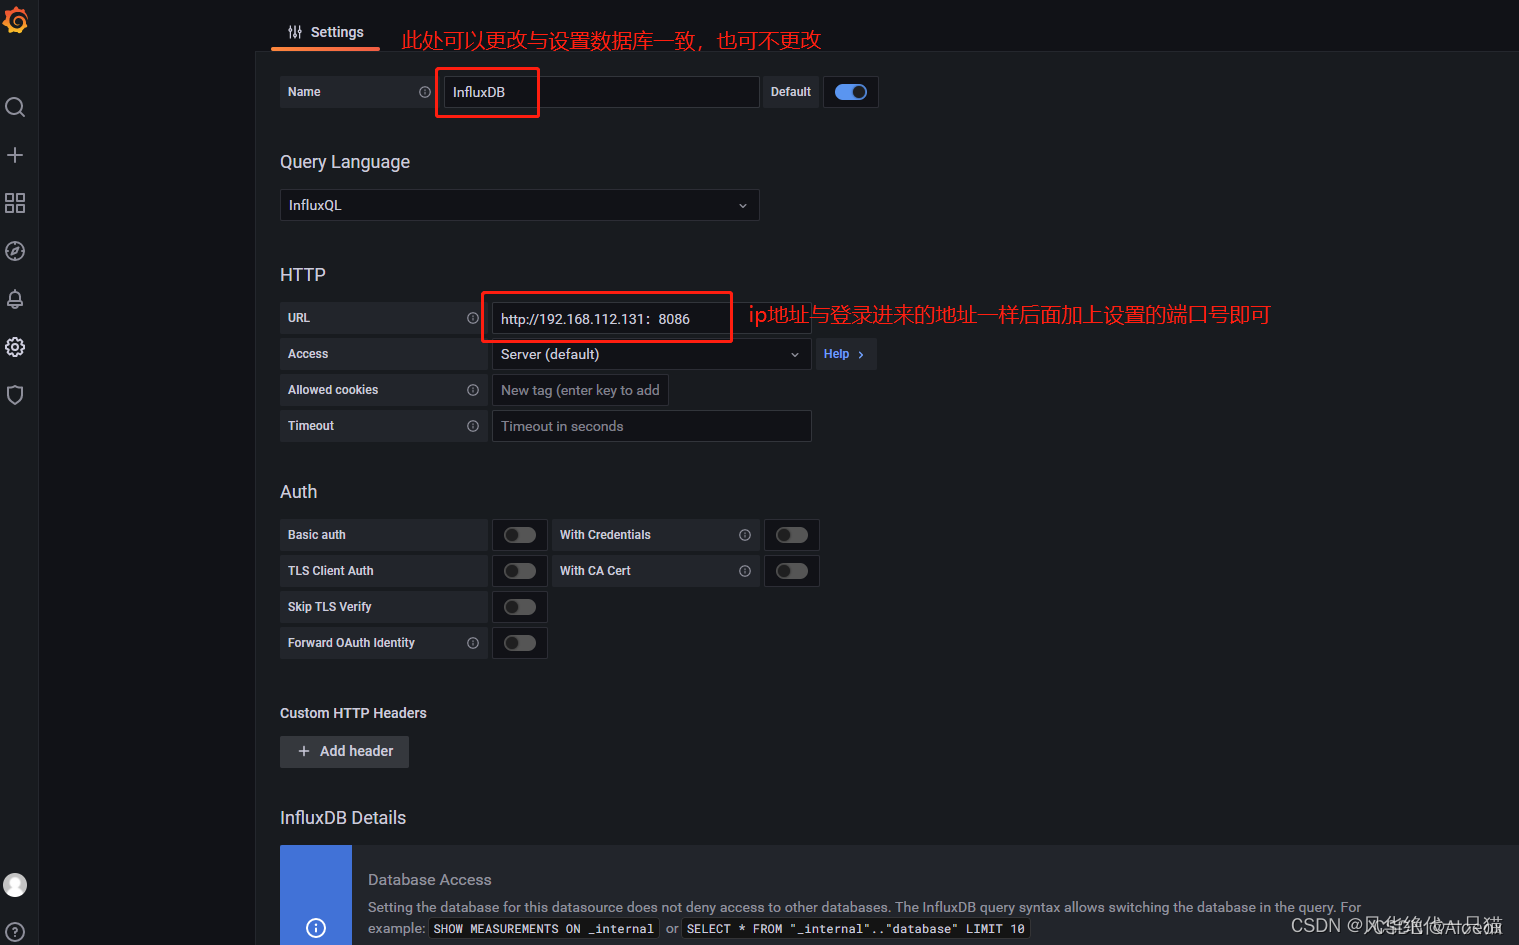Image resolution: width=1519 pixels, height=945 pixels.
Task: Show info tooltip for Name field
Action: 425,92
